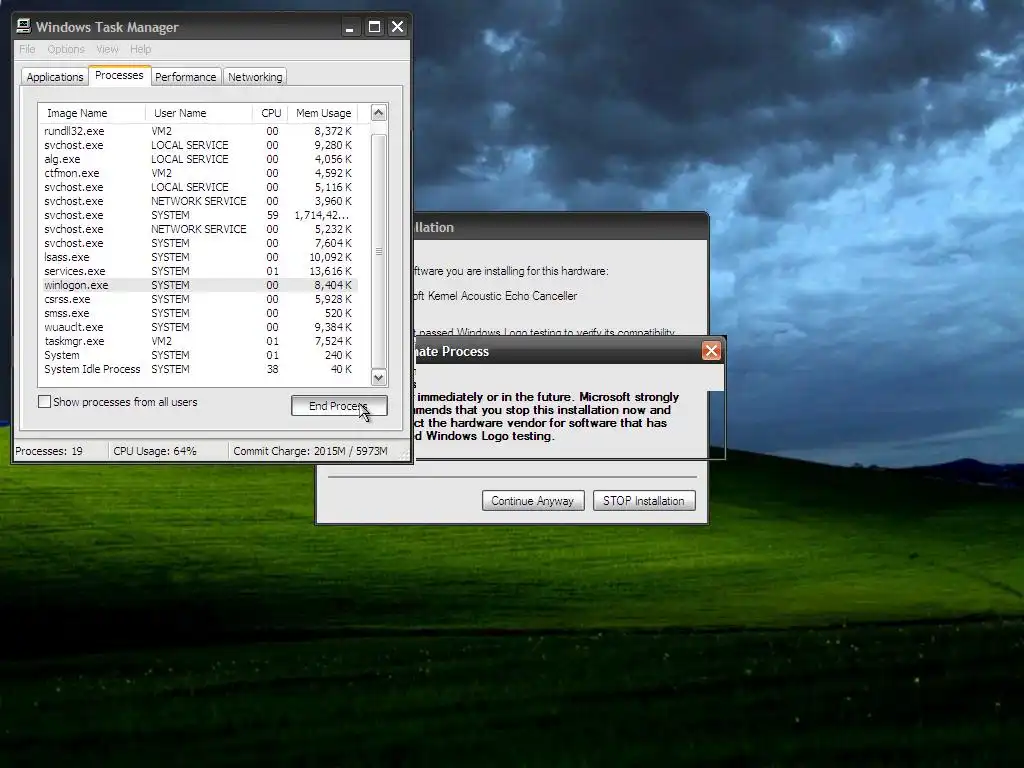The width and height of the screenshot is (1024, 768).
Task: Select the ctfmon.exe process
Action: pos(199,173)
